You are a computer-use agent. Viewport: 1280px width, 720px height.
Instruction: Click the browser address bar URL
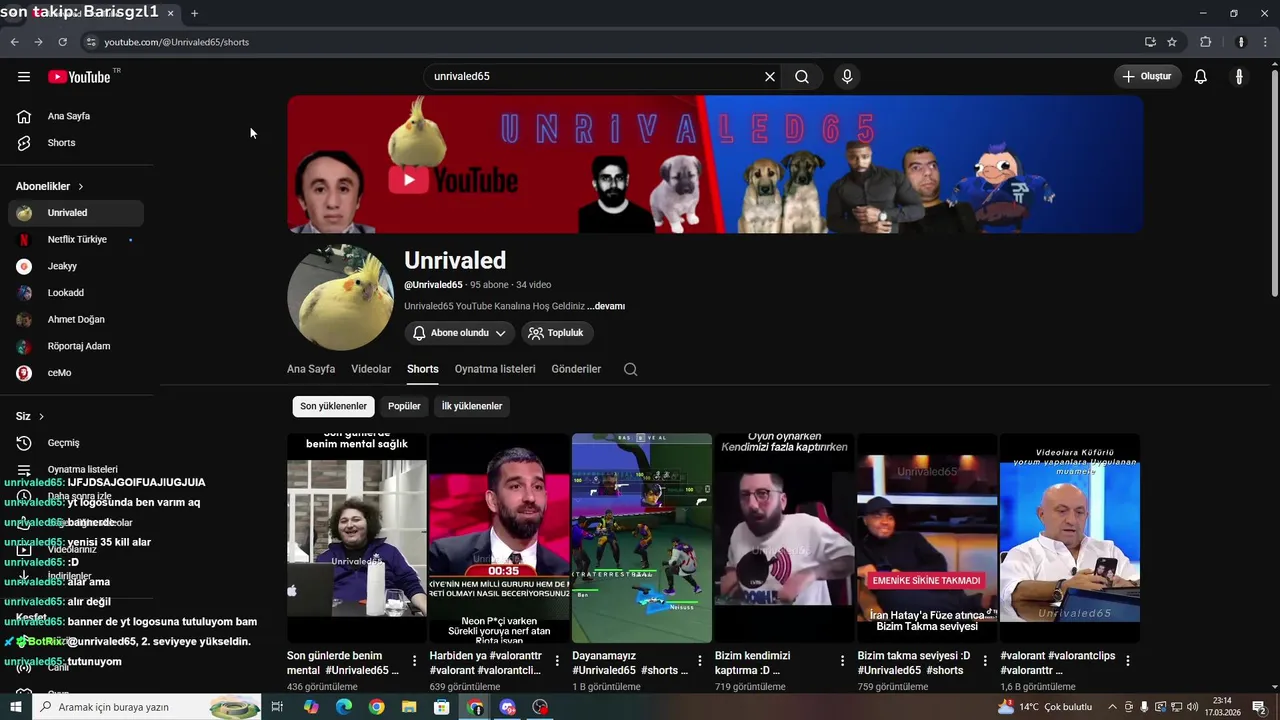[x=177, y=42]
